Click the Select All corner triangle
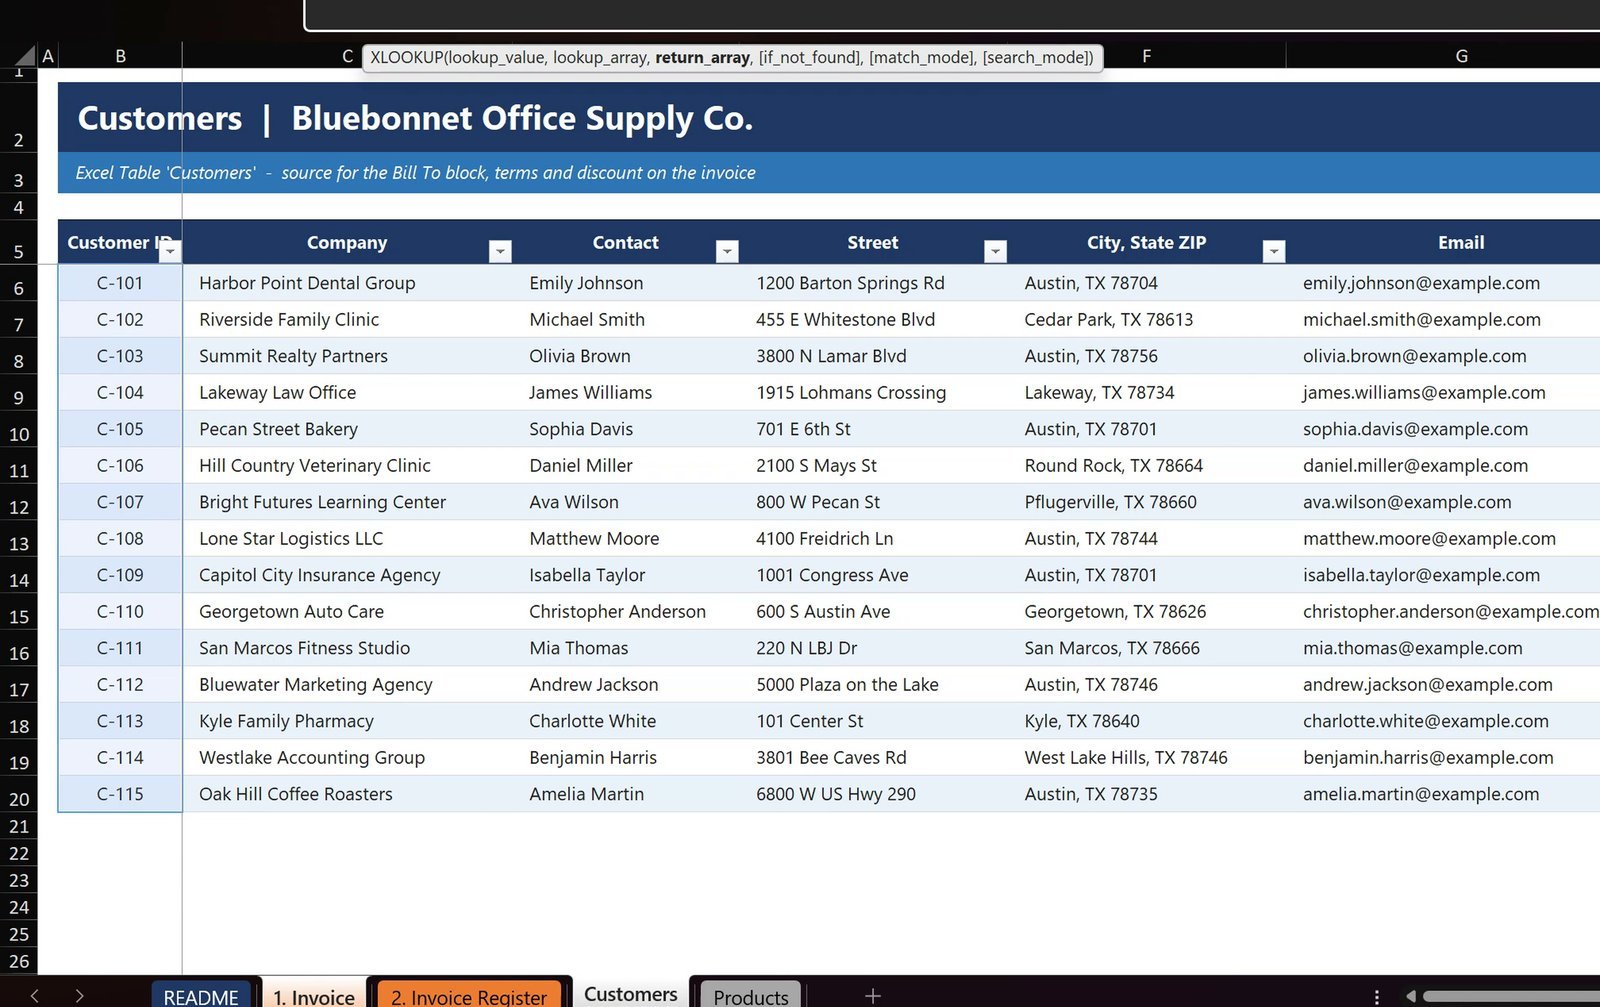Image resolution: width=1600 pixels, height=1007 pixels. tap(25, 56)
